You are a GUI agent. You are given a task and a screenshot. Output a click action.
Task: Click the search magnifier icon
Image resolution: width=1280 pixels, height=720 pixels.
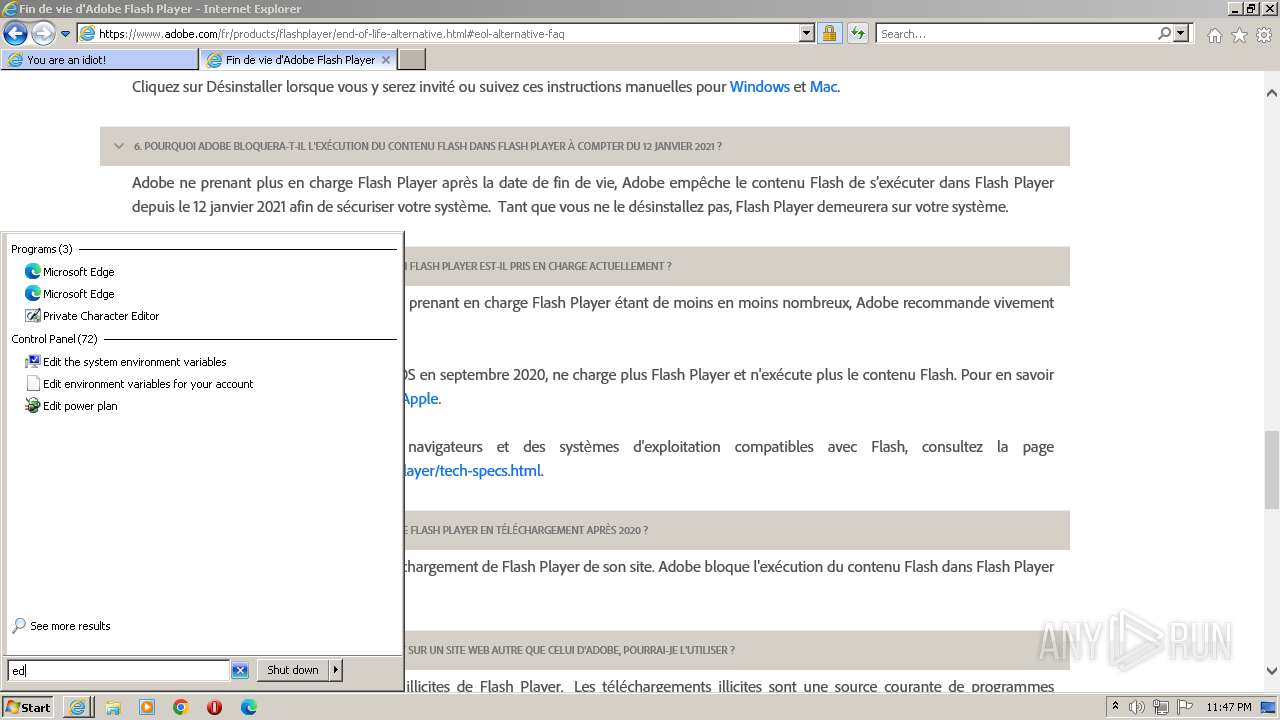1165,34
